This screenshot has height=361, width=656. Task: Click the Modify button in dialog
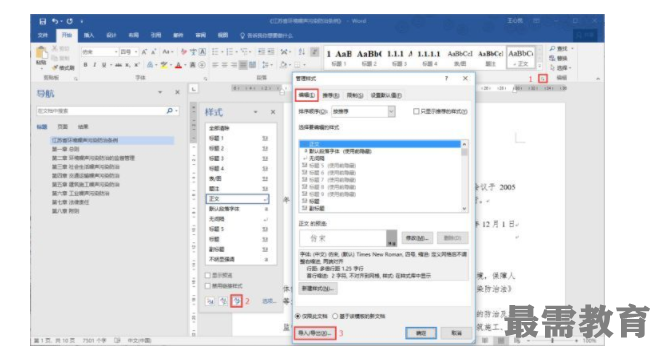tap(417, 238)
